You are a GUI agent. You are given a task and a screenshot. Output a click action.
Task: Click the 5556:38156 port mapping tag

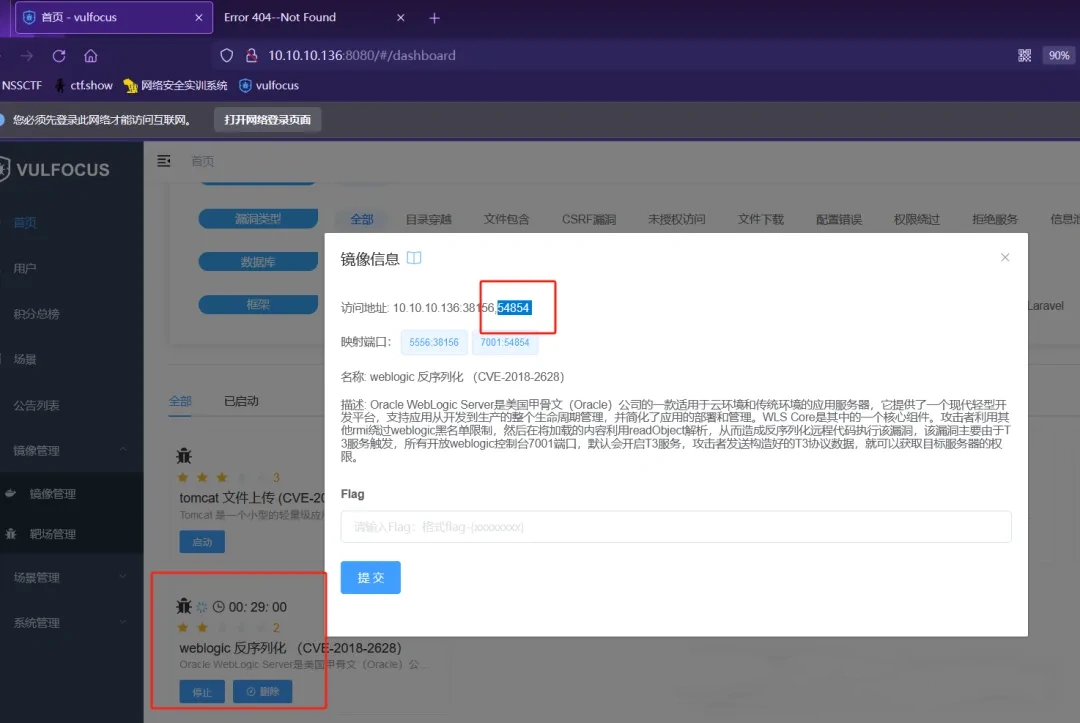(x=434, y=342)
